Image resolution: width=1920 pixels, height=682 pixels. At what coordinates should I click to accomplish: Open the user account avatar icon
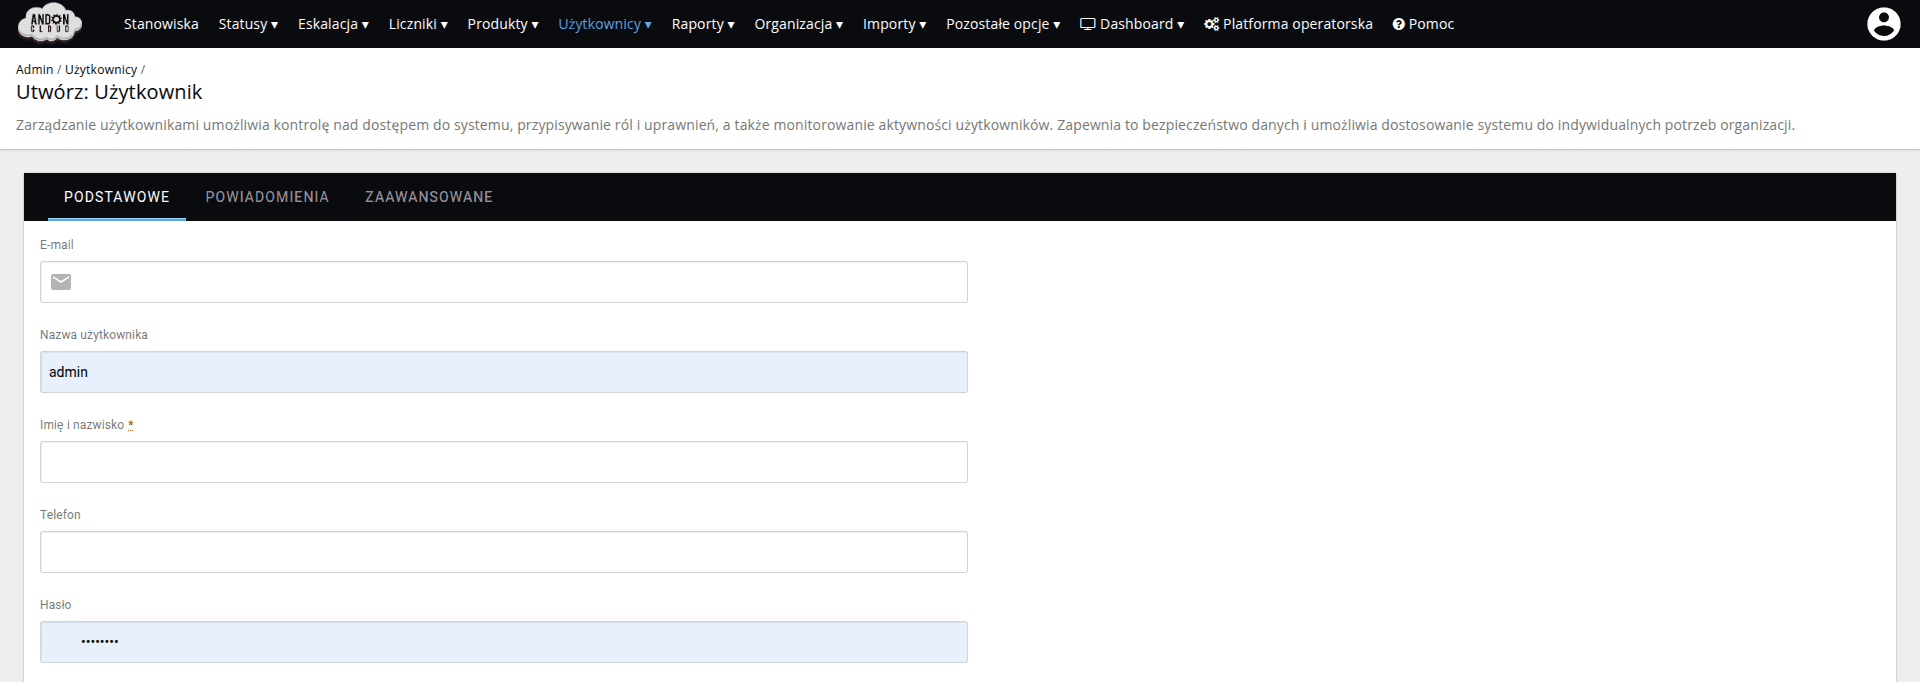pyautogui.click(x=1883, y=24)
